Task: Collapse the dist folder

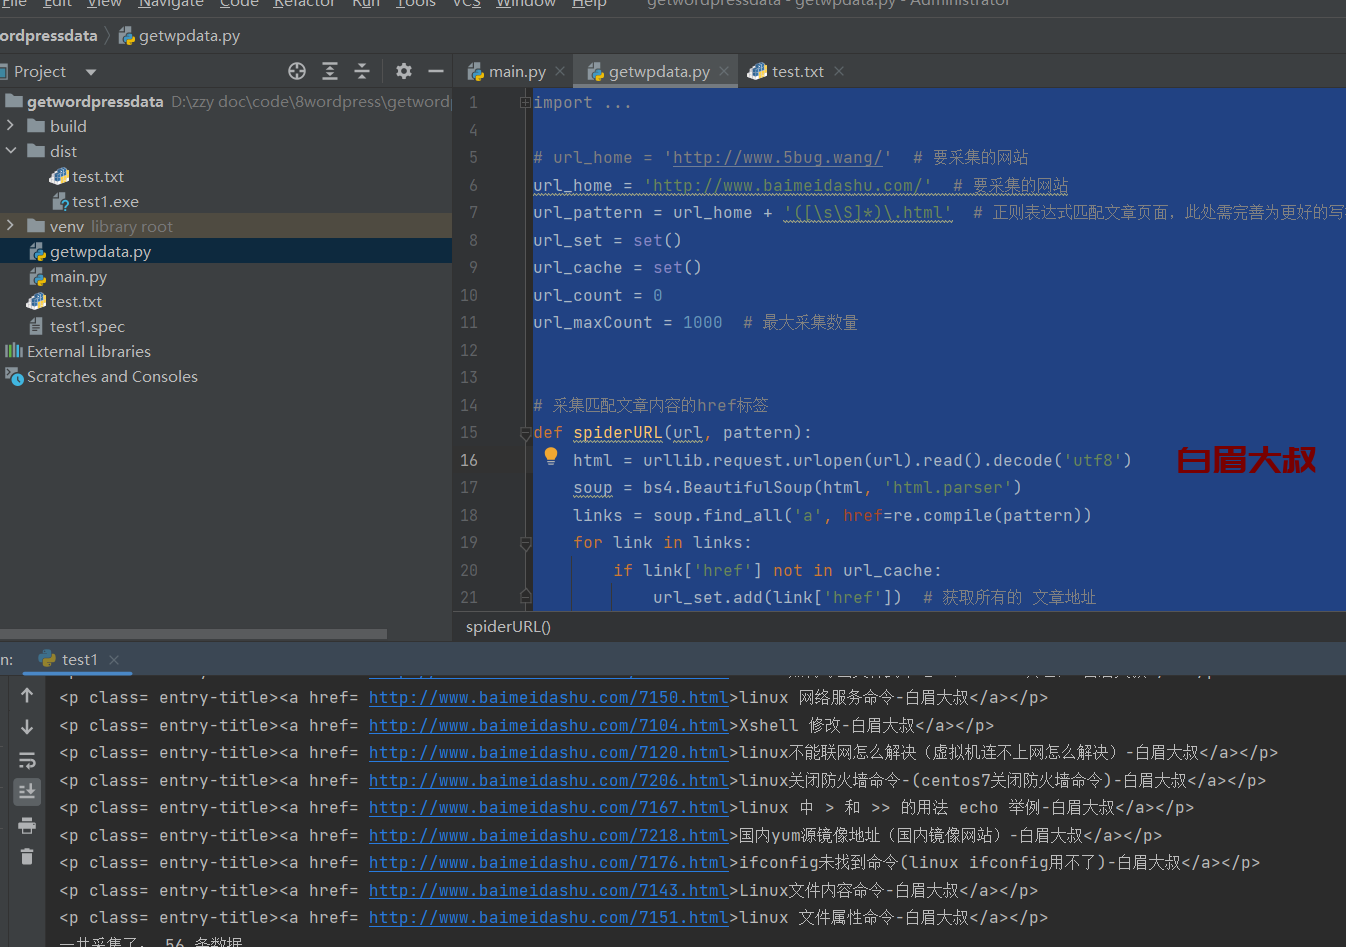Action: click(x=10, y=151)
